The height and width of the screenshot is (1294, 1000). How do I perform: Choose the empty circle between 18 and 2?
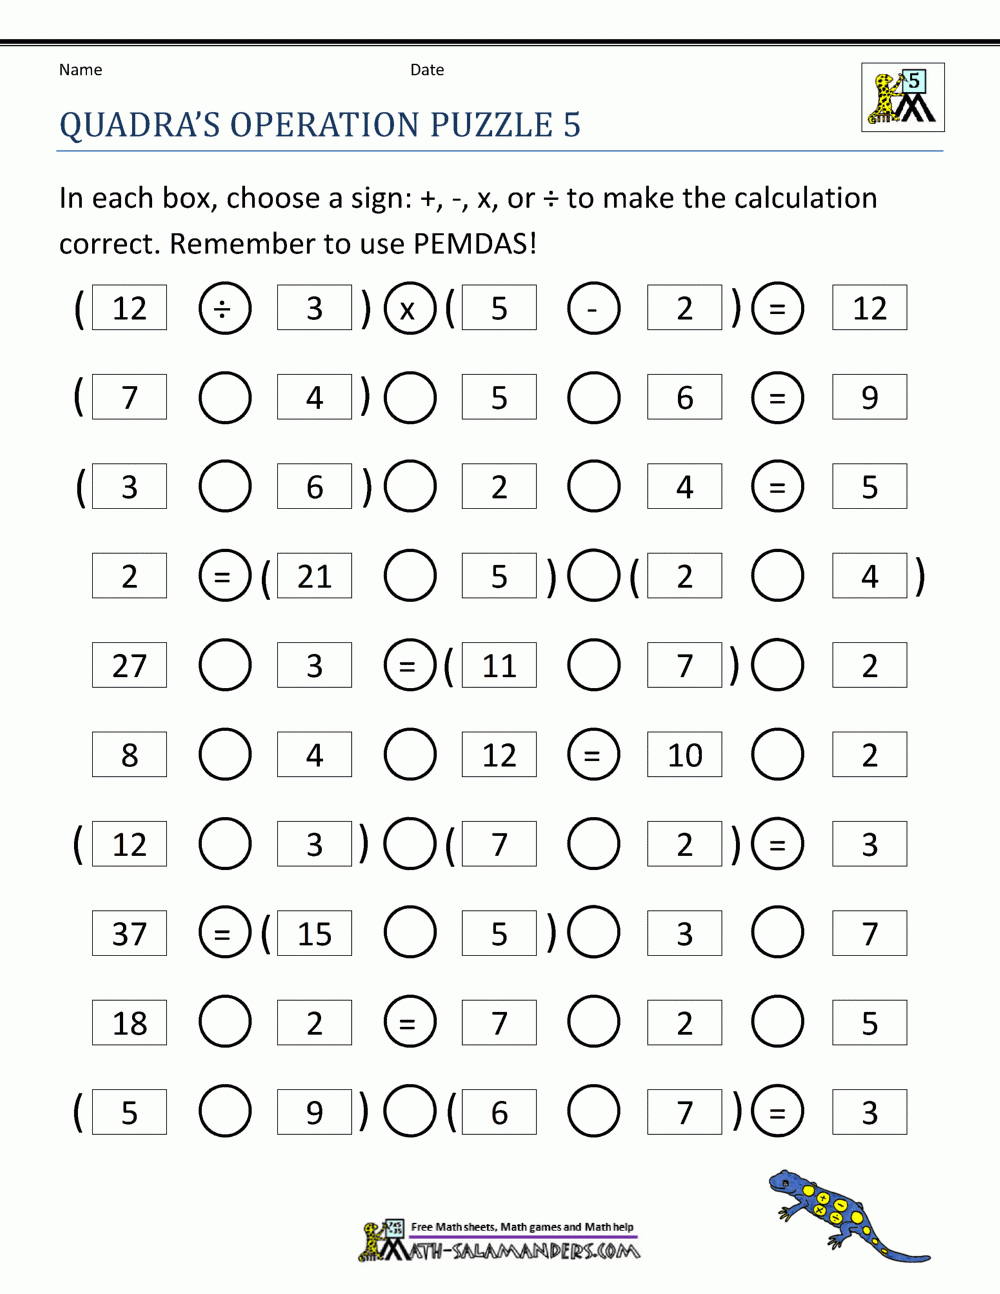click(224, 1023)
